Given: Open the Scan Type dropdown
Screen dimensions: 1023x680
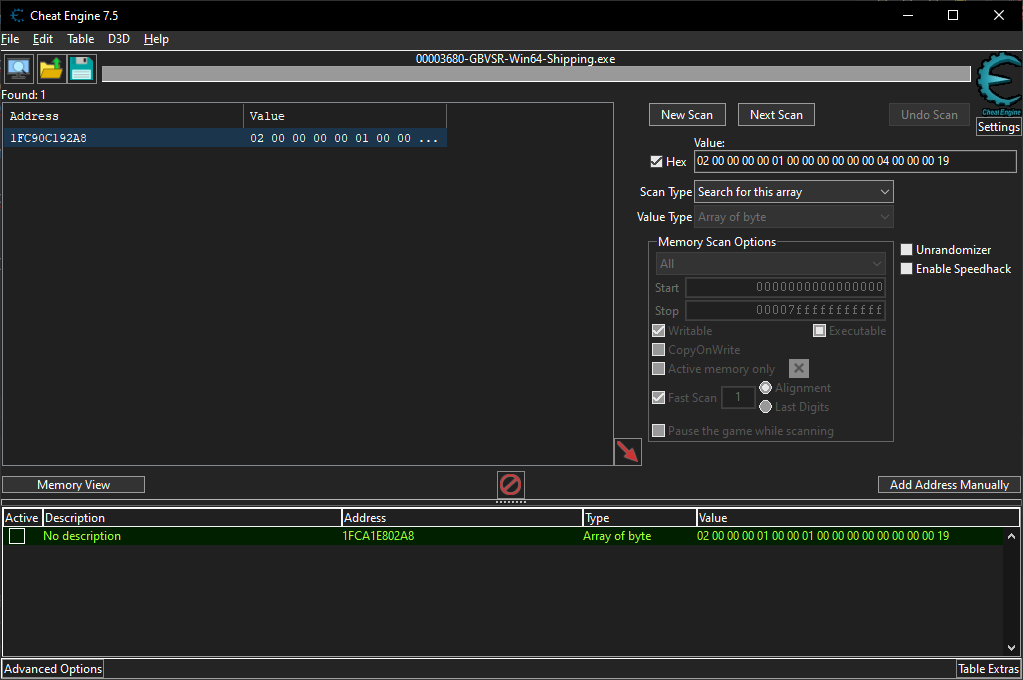Looking at the screenshot, I should pos(793,192).
